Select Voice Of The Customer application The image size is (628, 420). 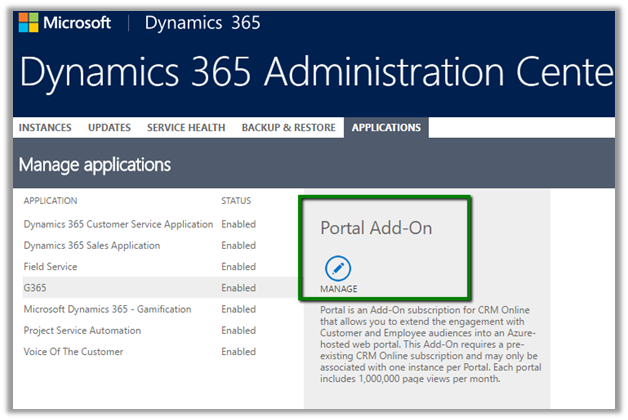pyautogui.click(x=76, y=352)
